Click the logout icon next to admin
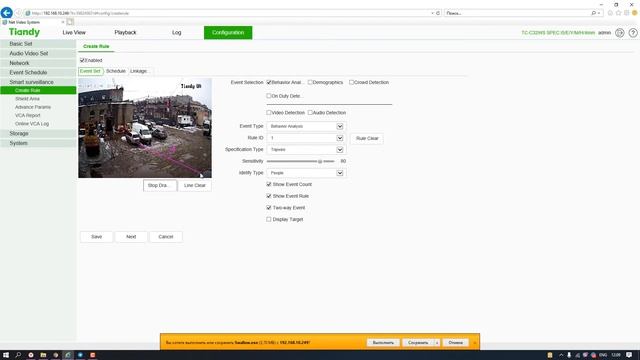This screenshot has width=640, height=360. (620, 33)
